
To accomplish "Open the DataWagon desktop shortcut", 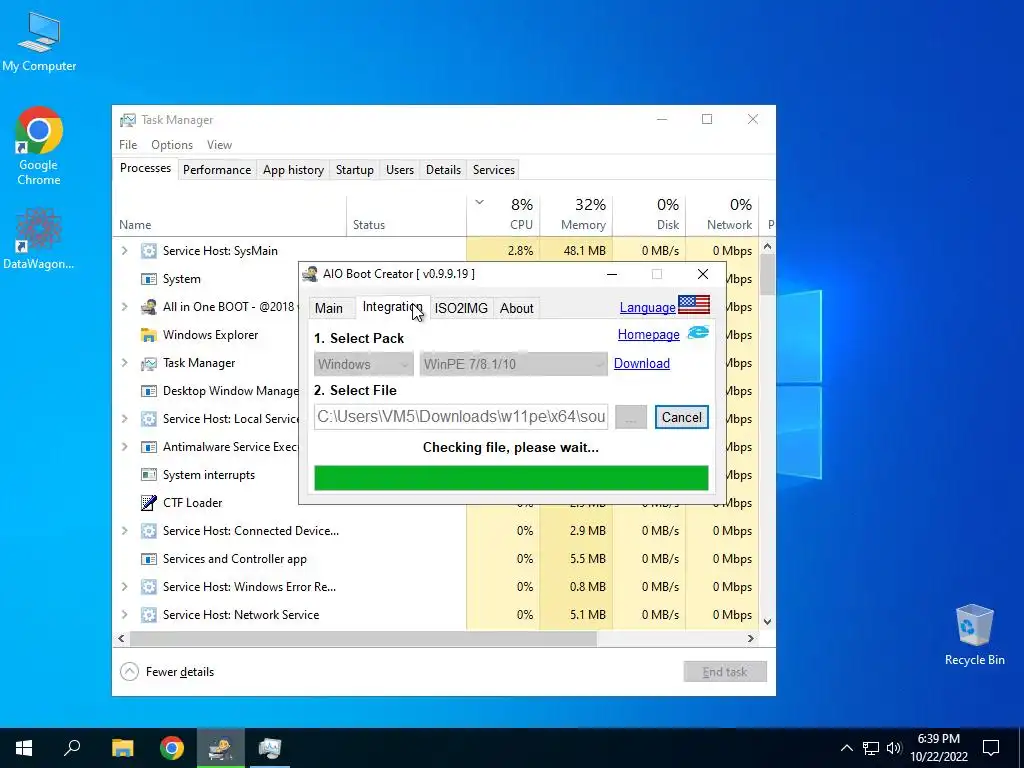I will [39, 238].
